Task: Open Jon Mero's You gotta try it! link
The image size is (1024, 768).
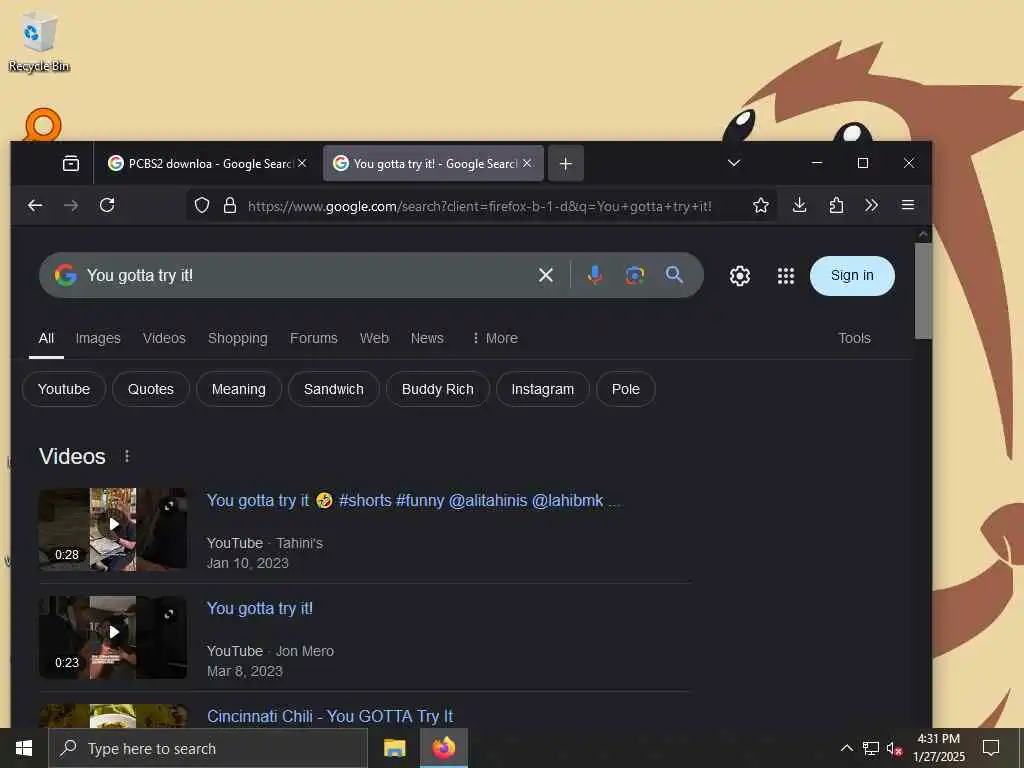Action: [260, 609]
